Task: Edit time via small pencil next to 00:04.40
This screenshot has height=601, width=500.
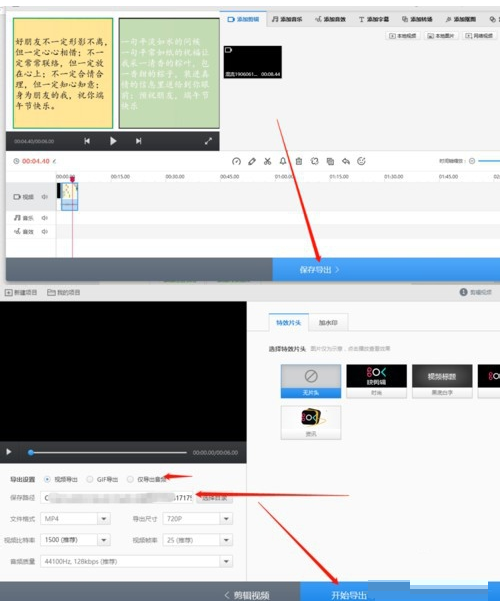Action: tap(54, 161)
